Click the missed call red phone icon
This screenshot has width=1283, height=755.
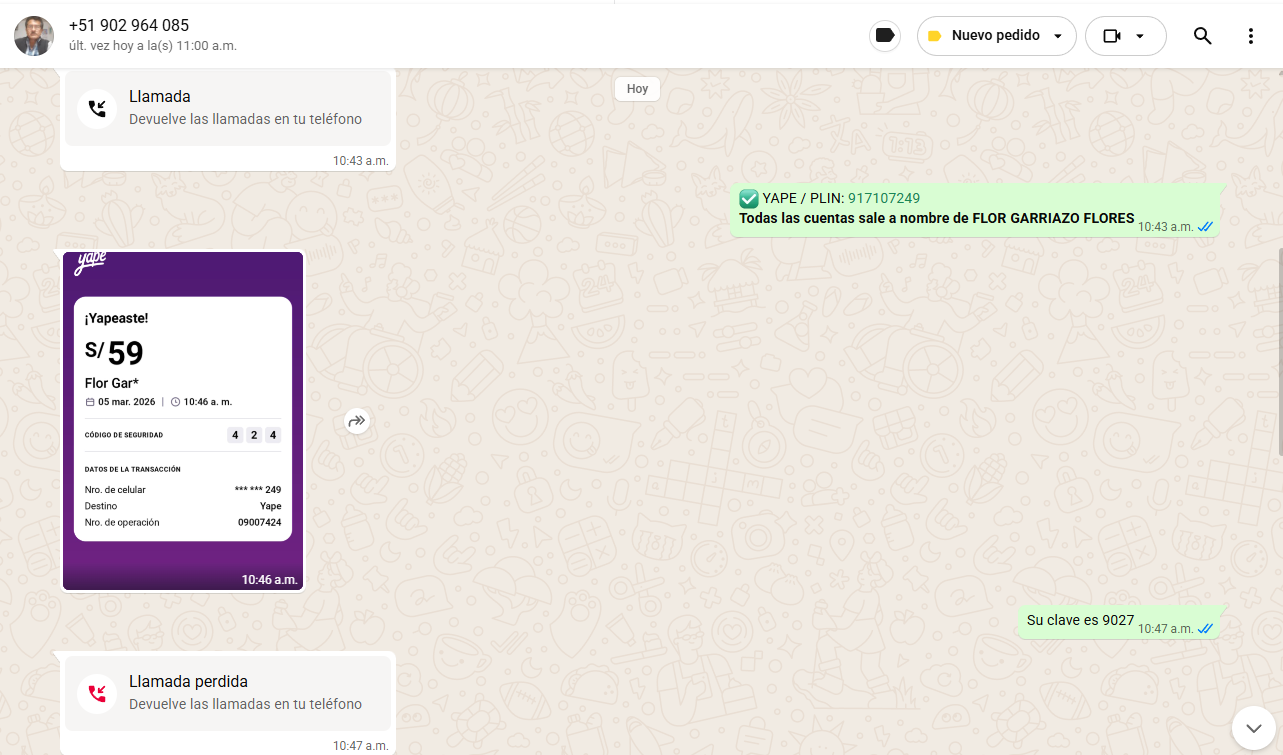pyautogui.click(x=97, y=693)
